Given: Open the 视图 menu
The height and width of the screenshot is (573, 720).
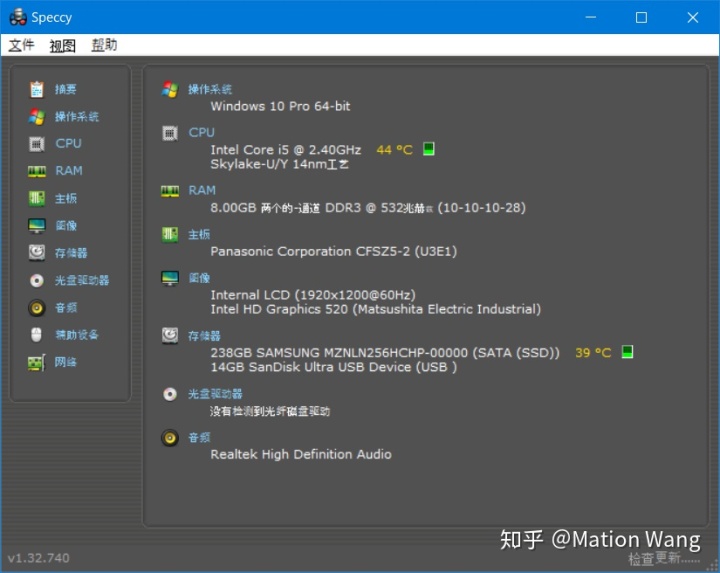Looking at the screenshot, I should (x=62, y=45).
